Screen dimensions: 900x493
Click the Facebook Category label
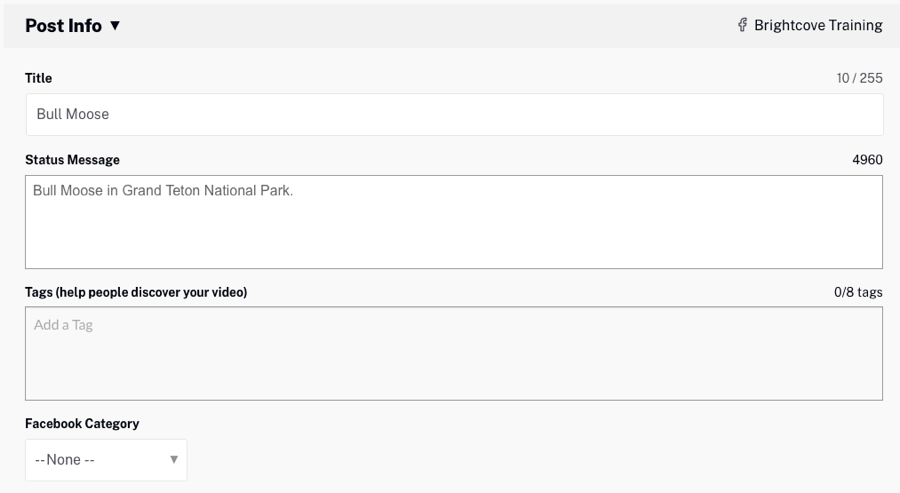pyautogui.click(x=82, y=423)
